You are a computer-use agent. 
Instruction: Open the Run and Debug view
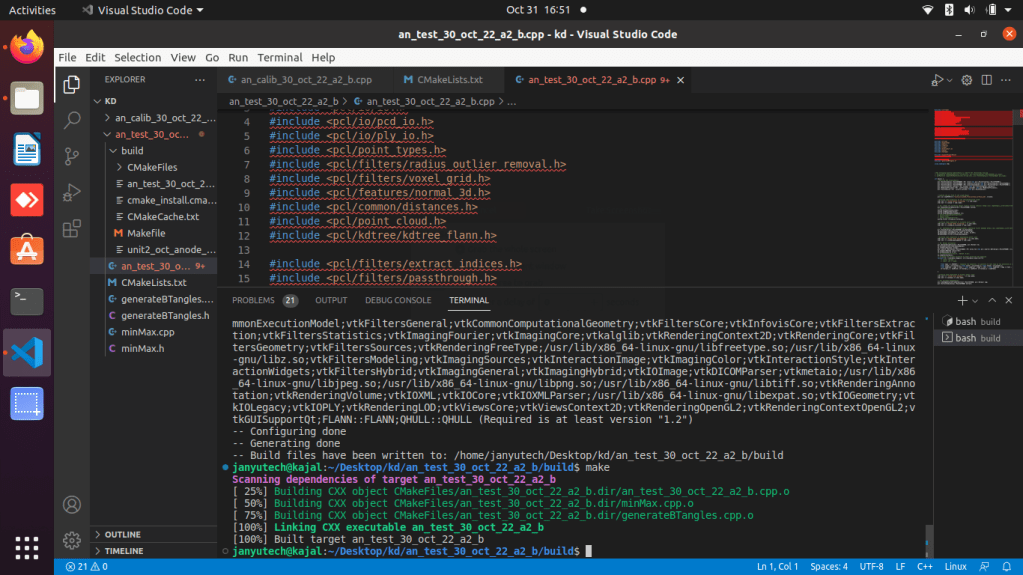point(72,192)
